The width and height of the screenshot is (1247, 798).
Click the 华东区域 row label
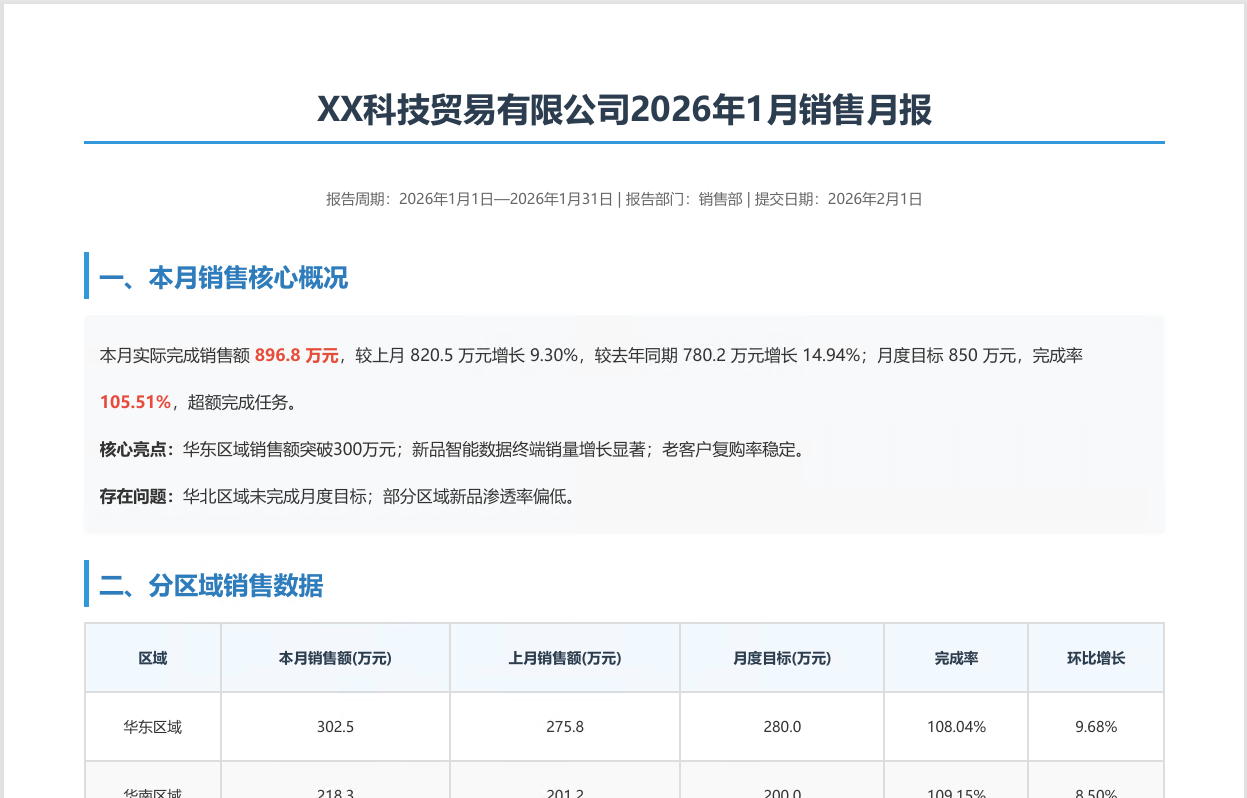click(x=152, y=727)
